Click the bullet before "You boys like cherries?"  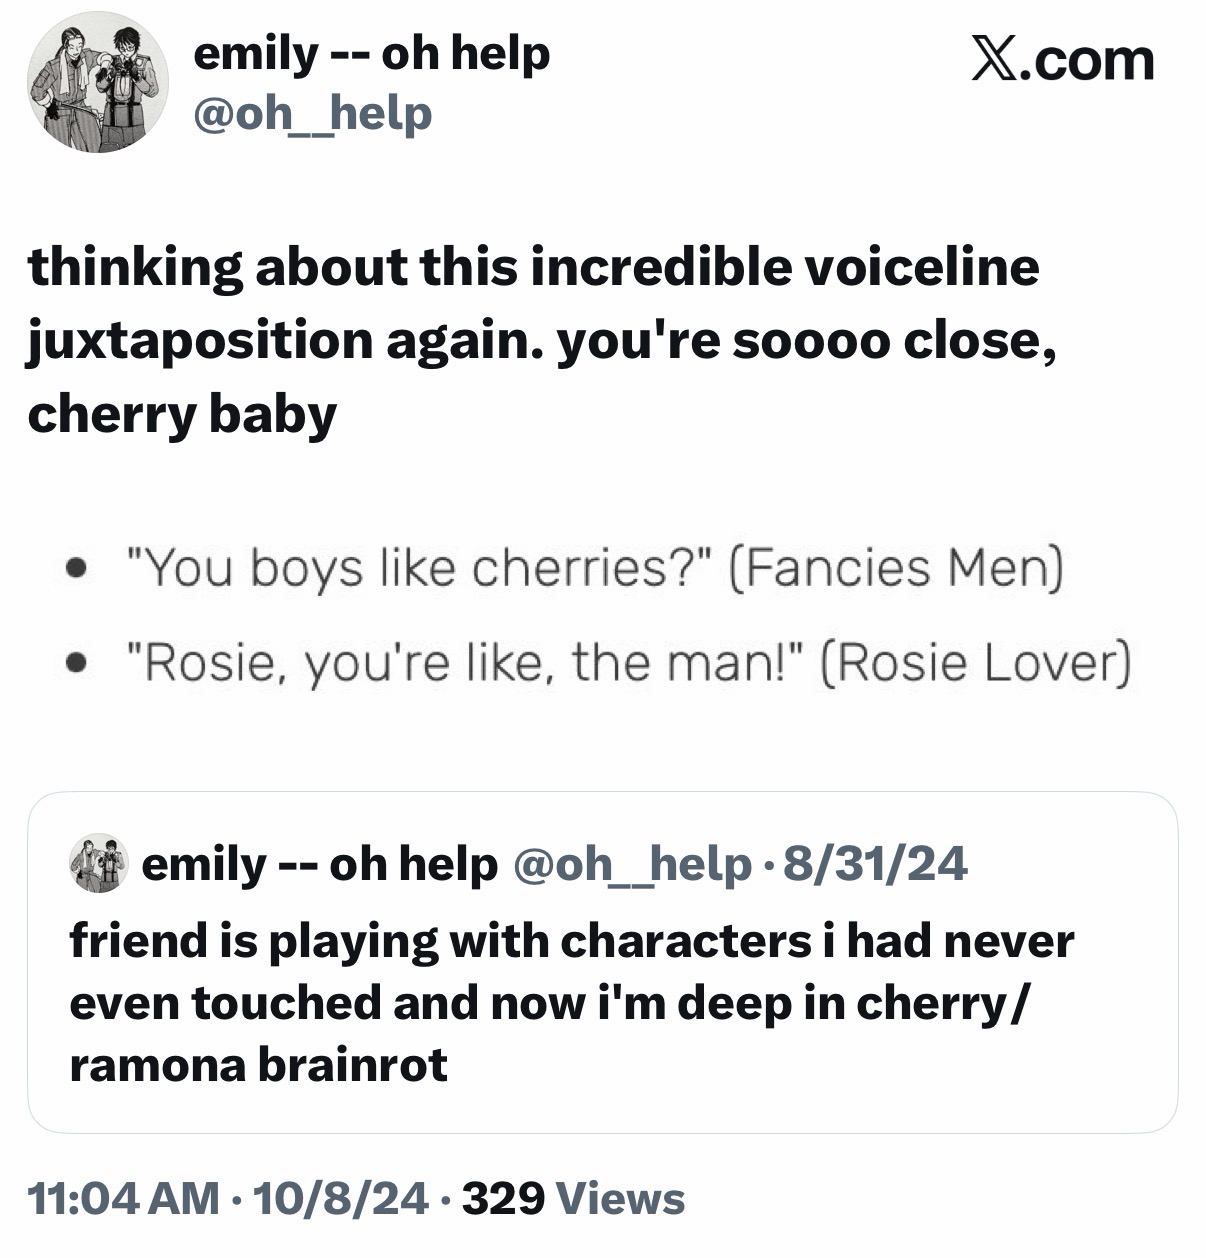coord(71,568)
